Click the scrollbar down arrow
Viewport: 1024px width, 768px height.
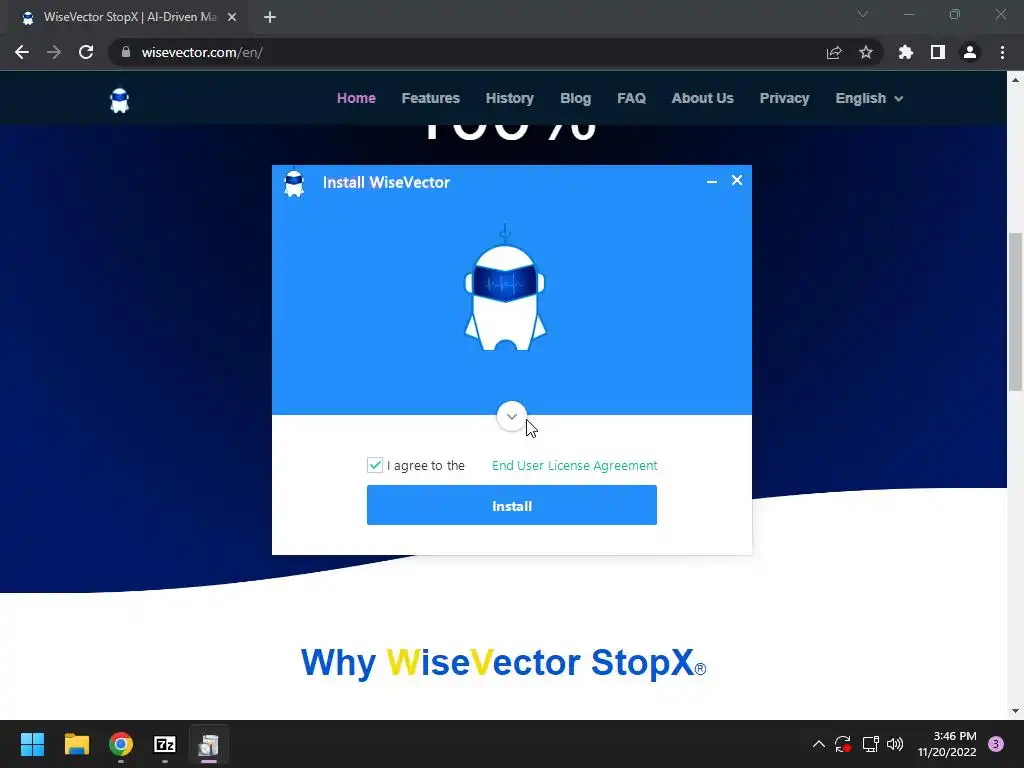[1015, 711]
